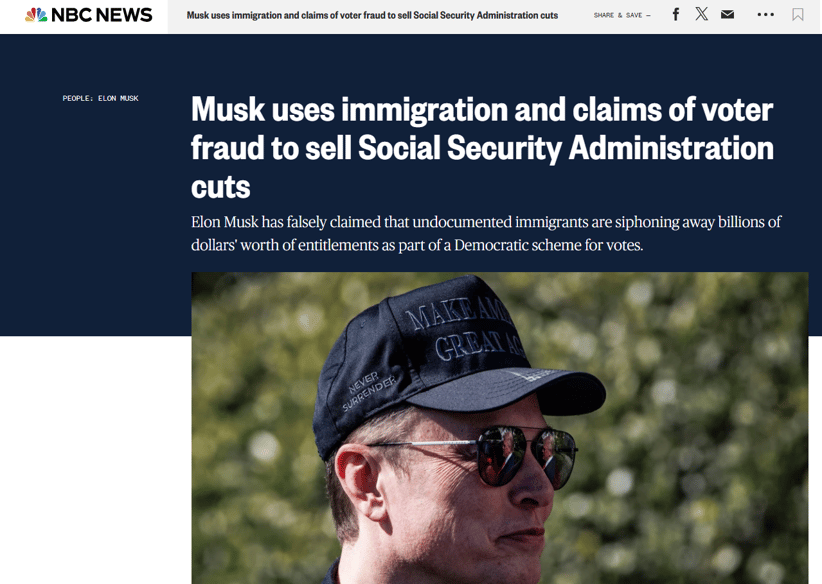The image size is (822, 584).
Task: Click the word 'cuts' in headline
Action: click(221, 187)
